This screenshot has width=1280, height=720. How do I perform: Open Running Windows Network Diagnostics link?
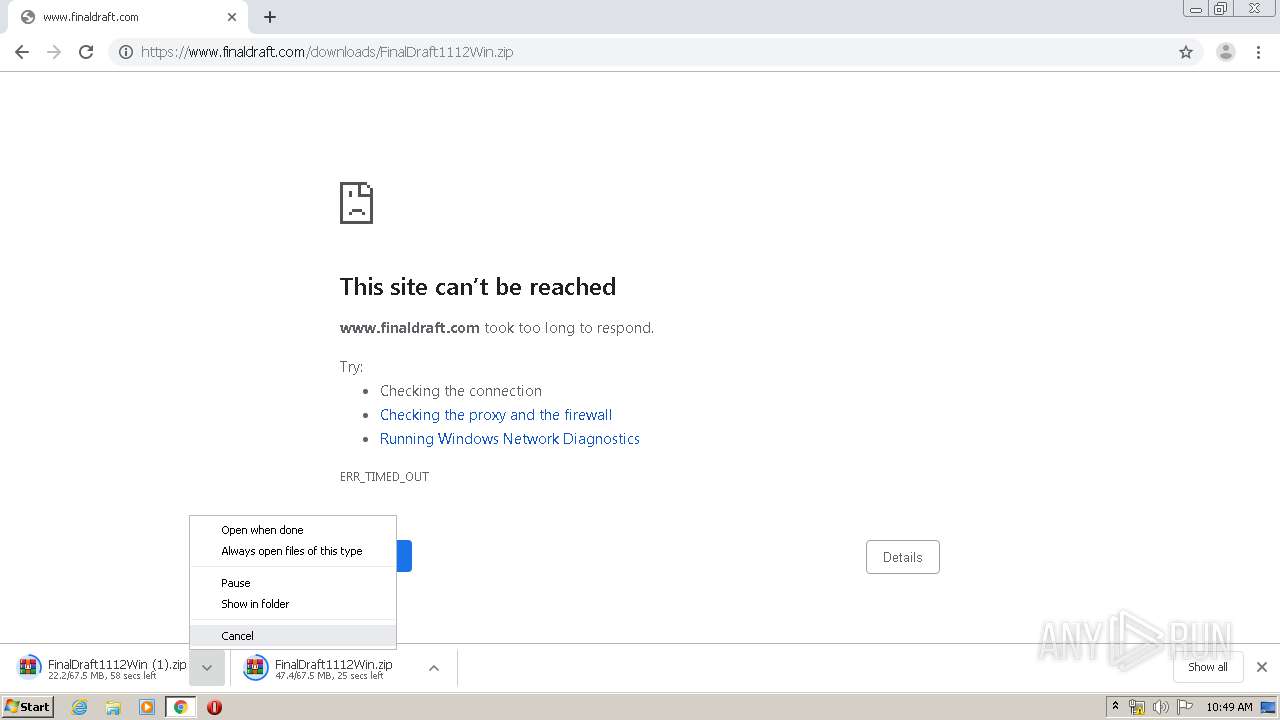[x=510, y=439]
